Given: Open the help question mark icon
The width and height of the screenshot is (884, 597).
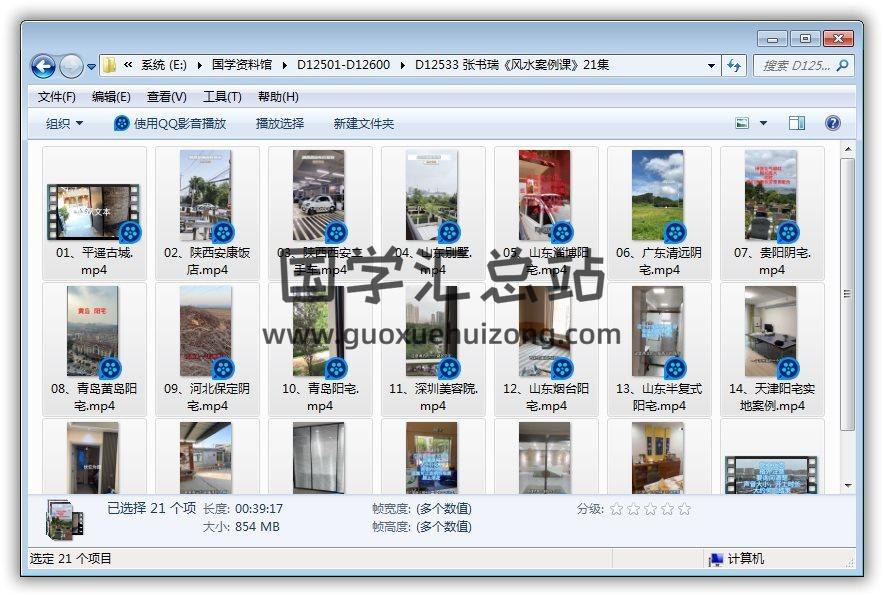Looking at the screenshot, I should 832,123.
